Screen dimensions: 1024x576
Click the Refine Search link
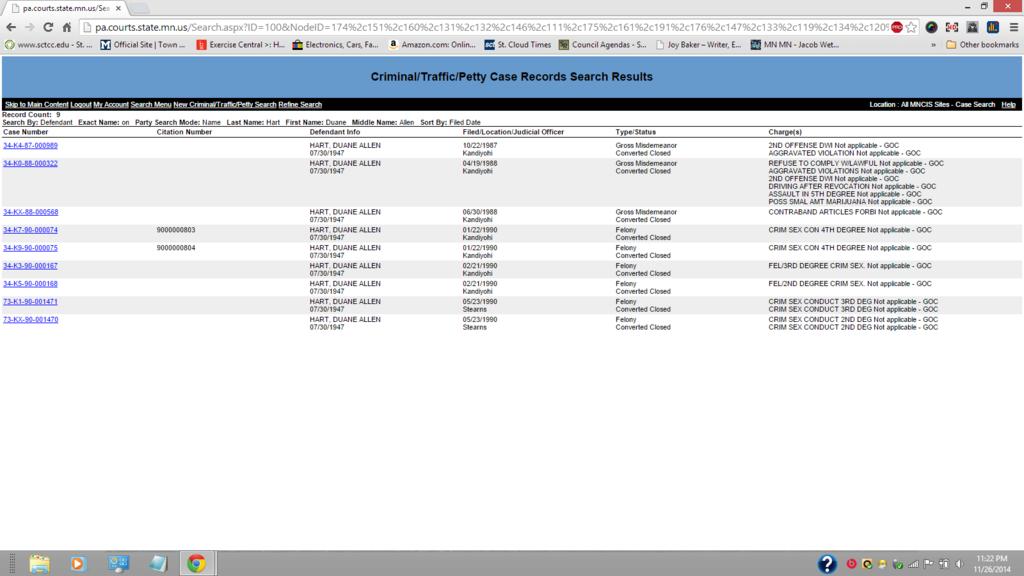[x=300, y=105]
